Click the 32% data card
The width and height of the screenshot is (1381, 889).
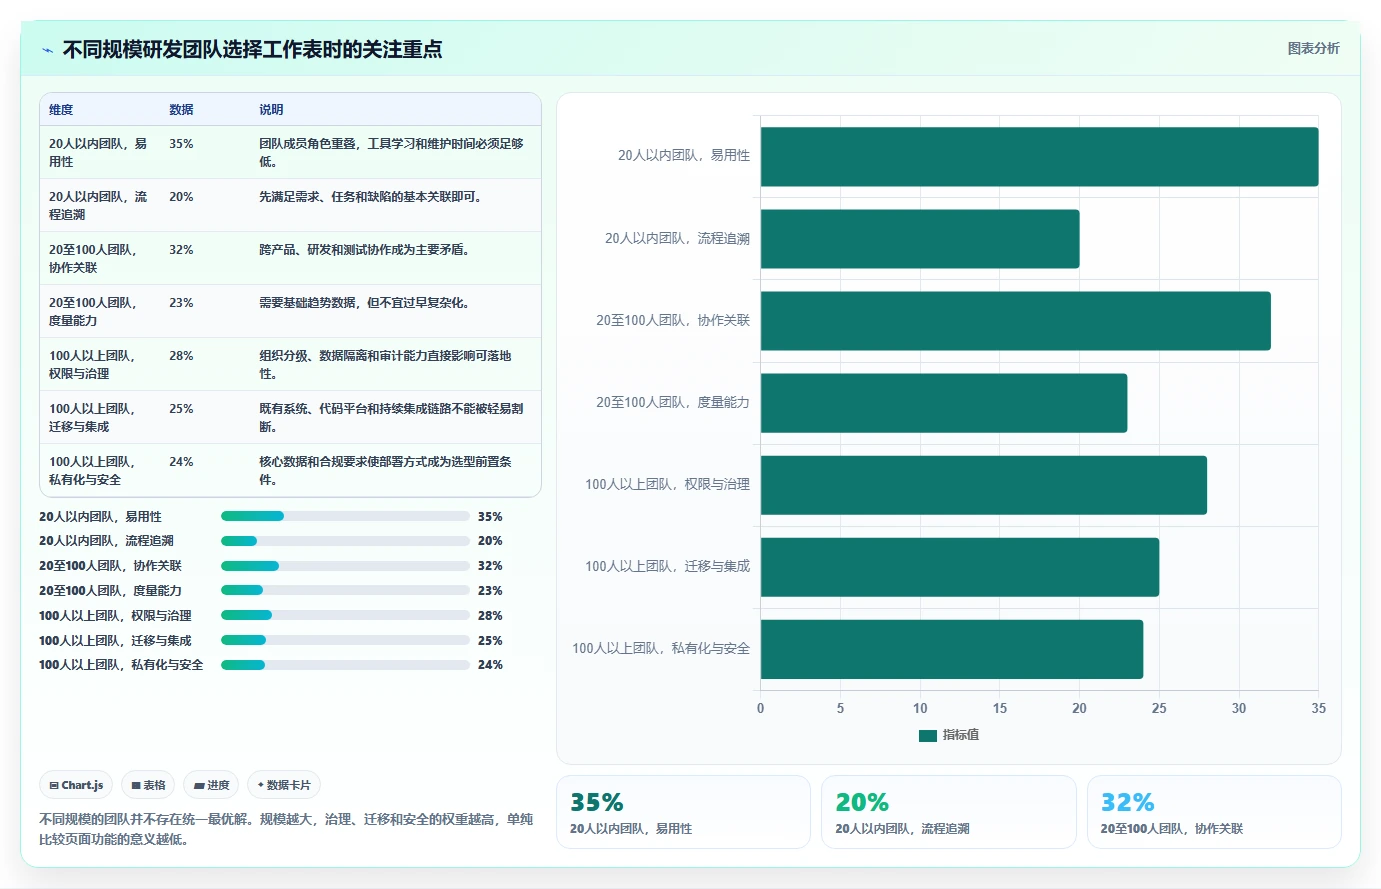[x=1214, y=812]
